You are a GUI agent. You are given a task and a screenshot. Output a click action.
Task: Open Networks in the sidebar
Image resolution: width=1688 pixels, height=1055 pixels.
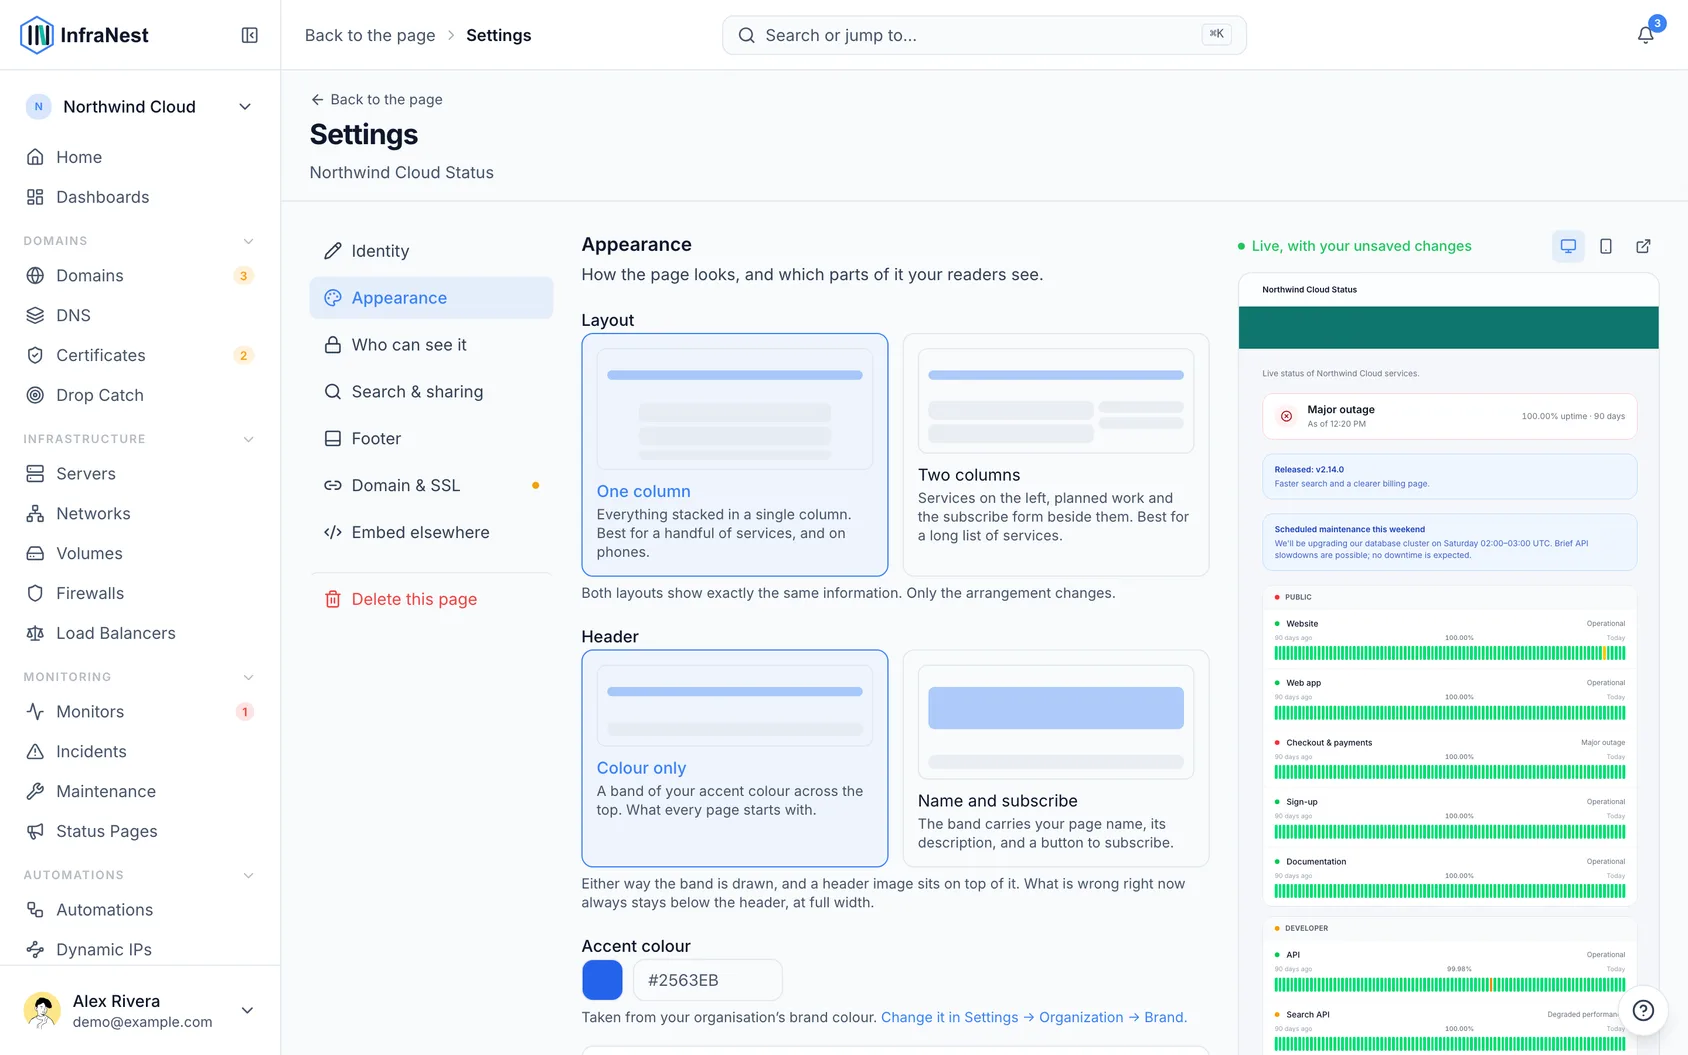[140, 513]
